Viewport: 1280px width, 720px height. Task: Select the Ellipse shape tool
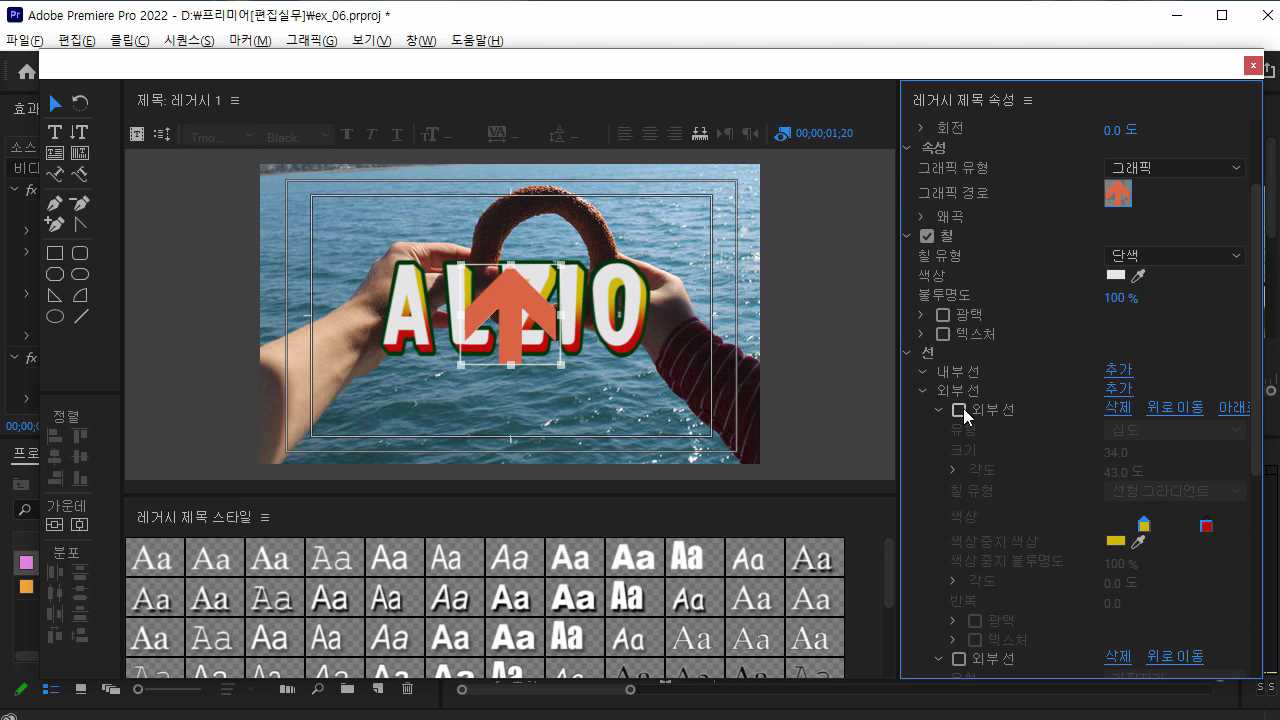tap(55, 316)
